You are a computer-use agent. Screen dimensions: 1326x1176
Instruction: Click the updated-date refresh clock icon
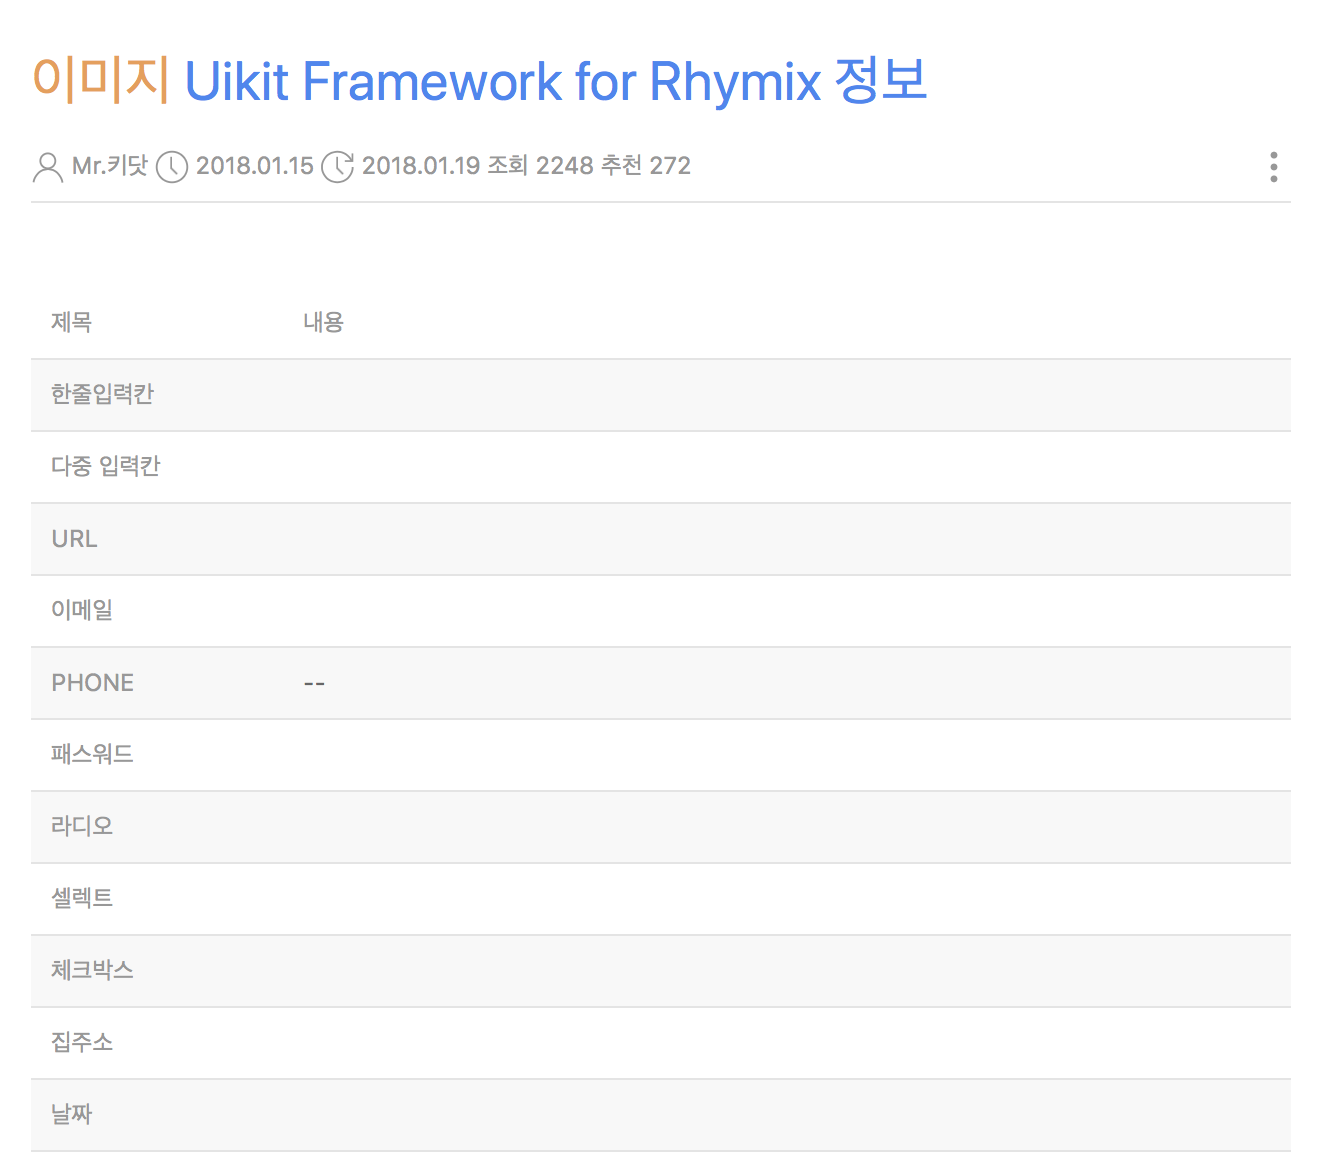click(338, 167)
